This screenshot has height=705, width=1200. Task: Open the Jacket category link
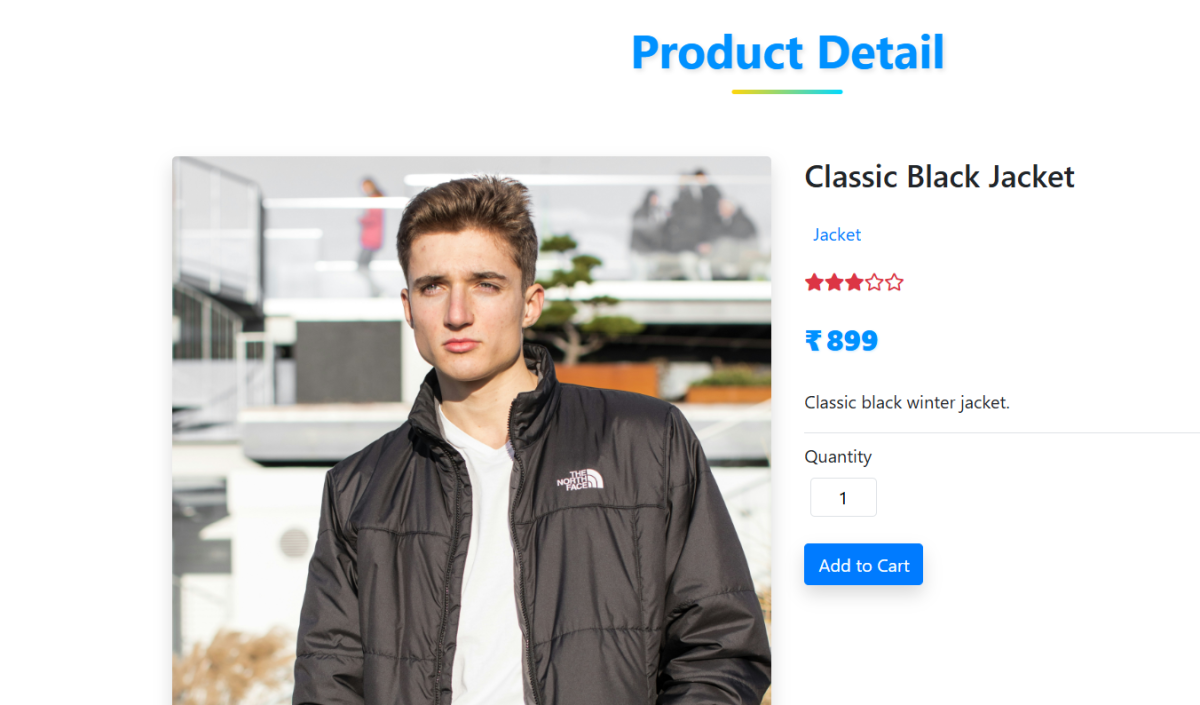point(837,235)
